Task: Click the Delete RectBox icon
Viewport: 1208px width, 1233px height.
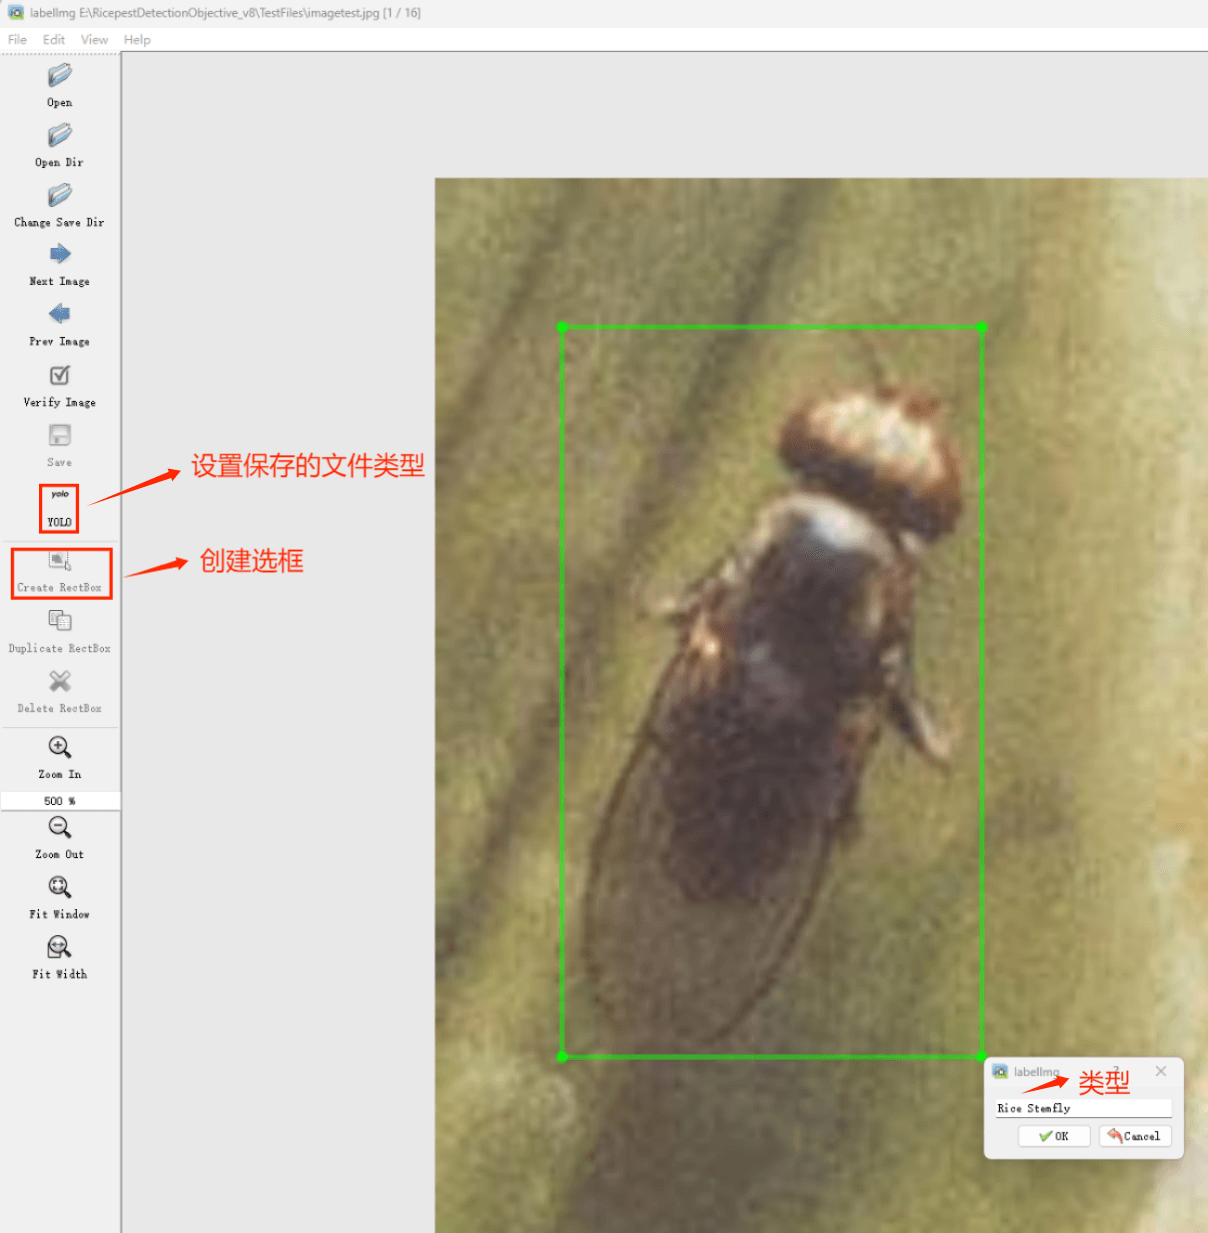Action: point(60,682)
